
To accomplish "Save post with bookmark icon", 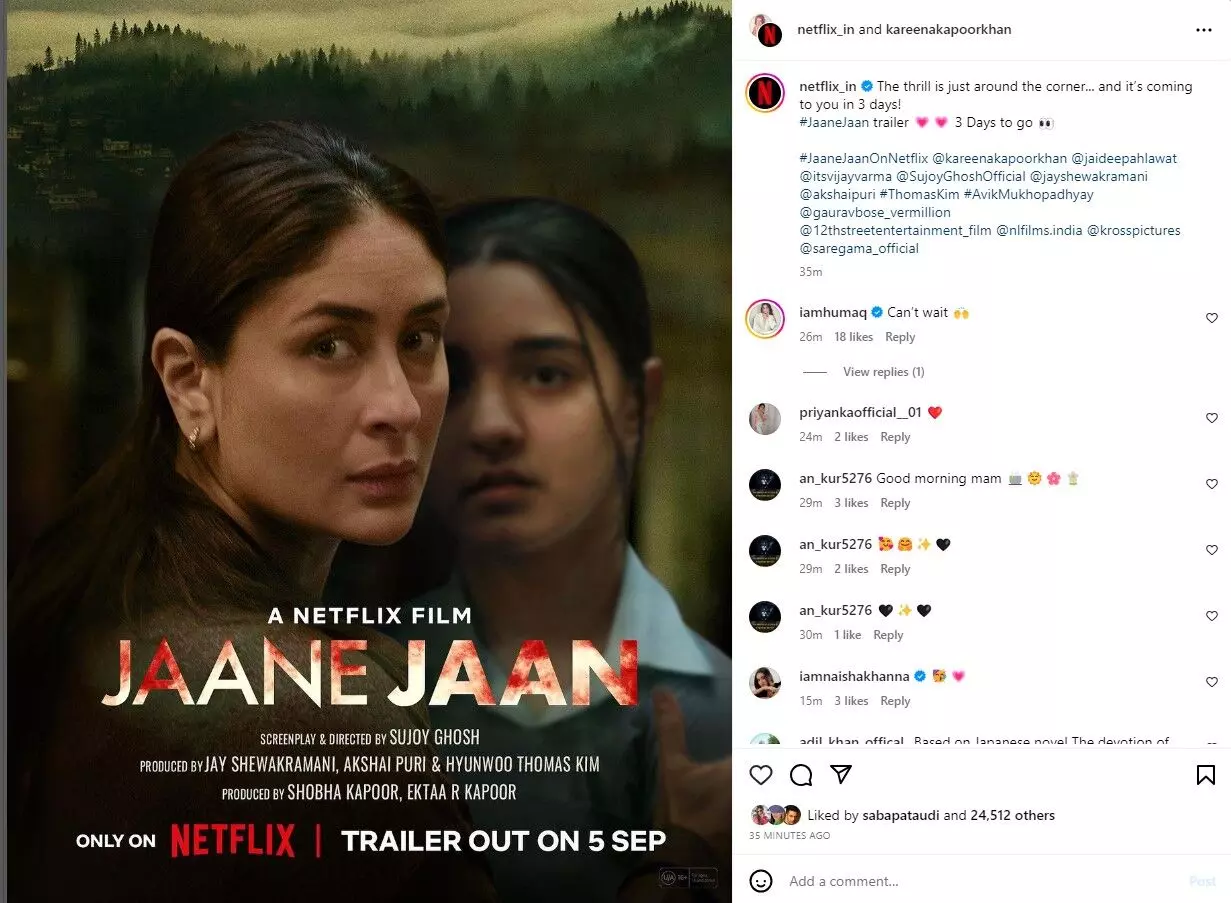I will coord(1206,775).
